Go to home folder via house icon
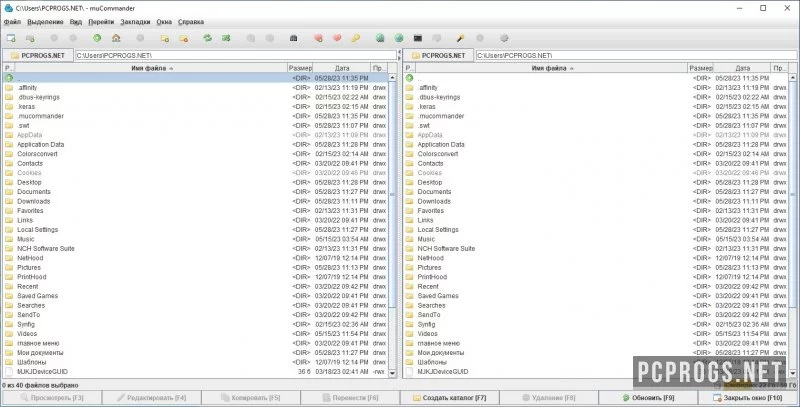Viewport: 800px width, 407px height. (x=116, y=38)
